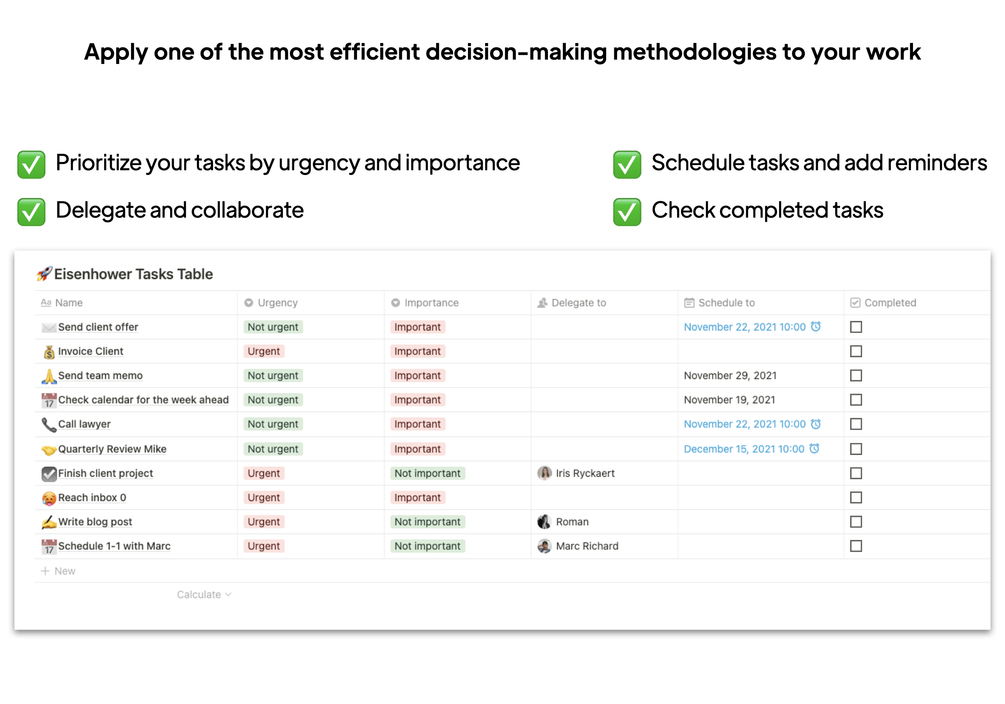Click the rocket icon beside Eisenhower Tasks Table
The height and width of the screenshot is (704, 1005).
44,274
